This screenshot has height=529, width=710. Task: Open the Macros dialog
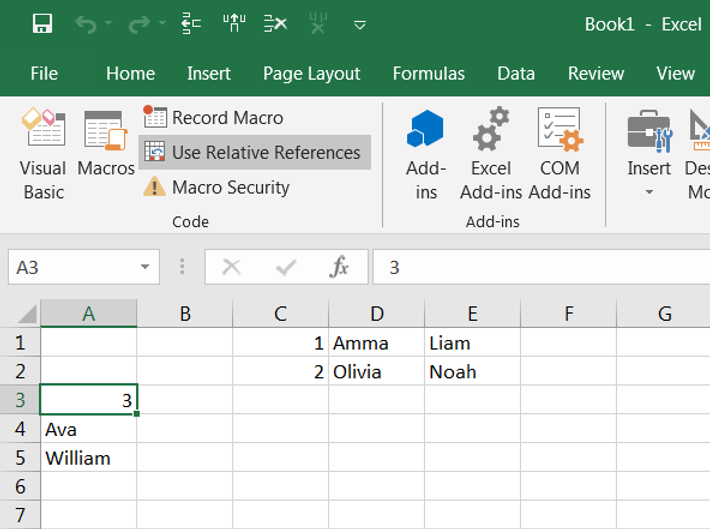(105, 155)
